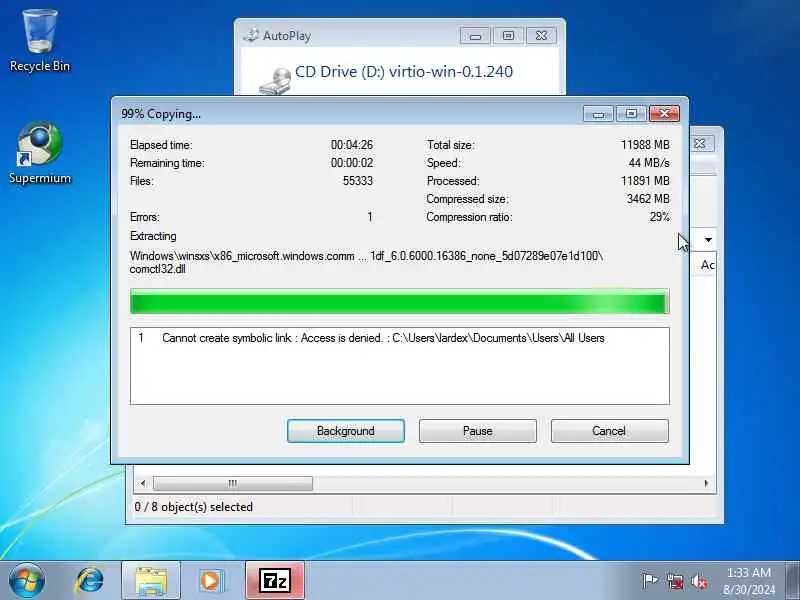This screenshot has height=600, width=800.
Task: Click the '0 / 8 object(s) selected' status text
Action: tap(194, 507)
